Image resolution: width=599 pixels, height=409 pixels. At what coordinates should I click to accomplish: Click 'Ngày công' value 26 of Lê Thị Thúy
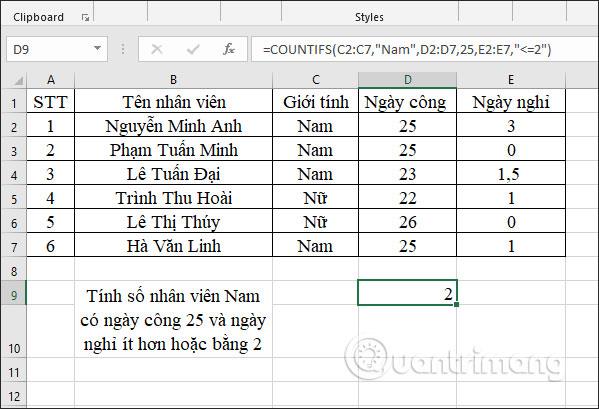408,222
